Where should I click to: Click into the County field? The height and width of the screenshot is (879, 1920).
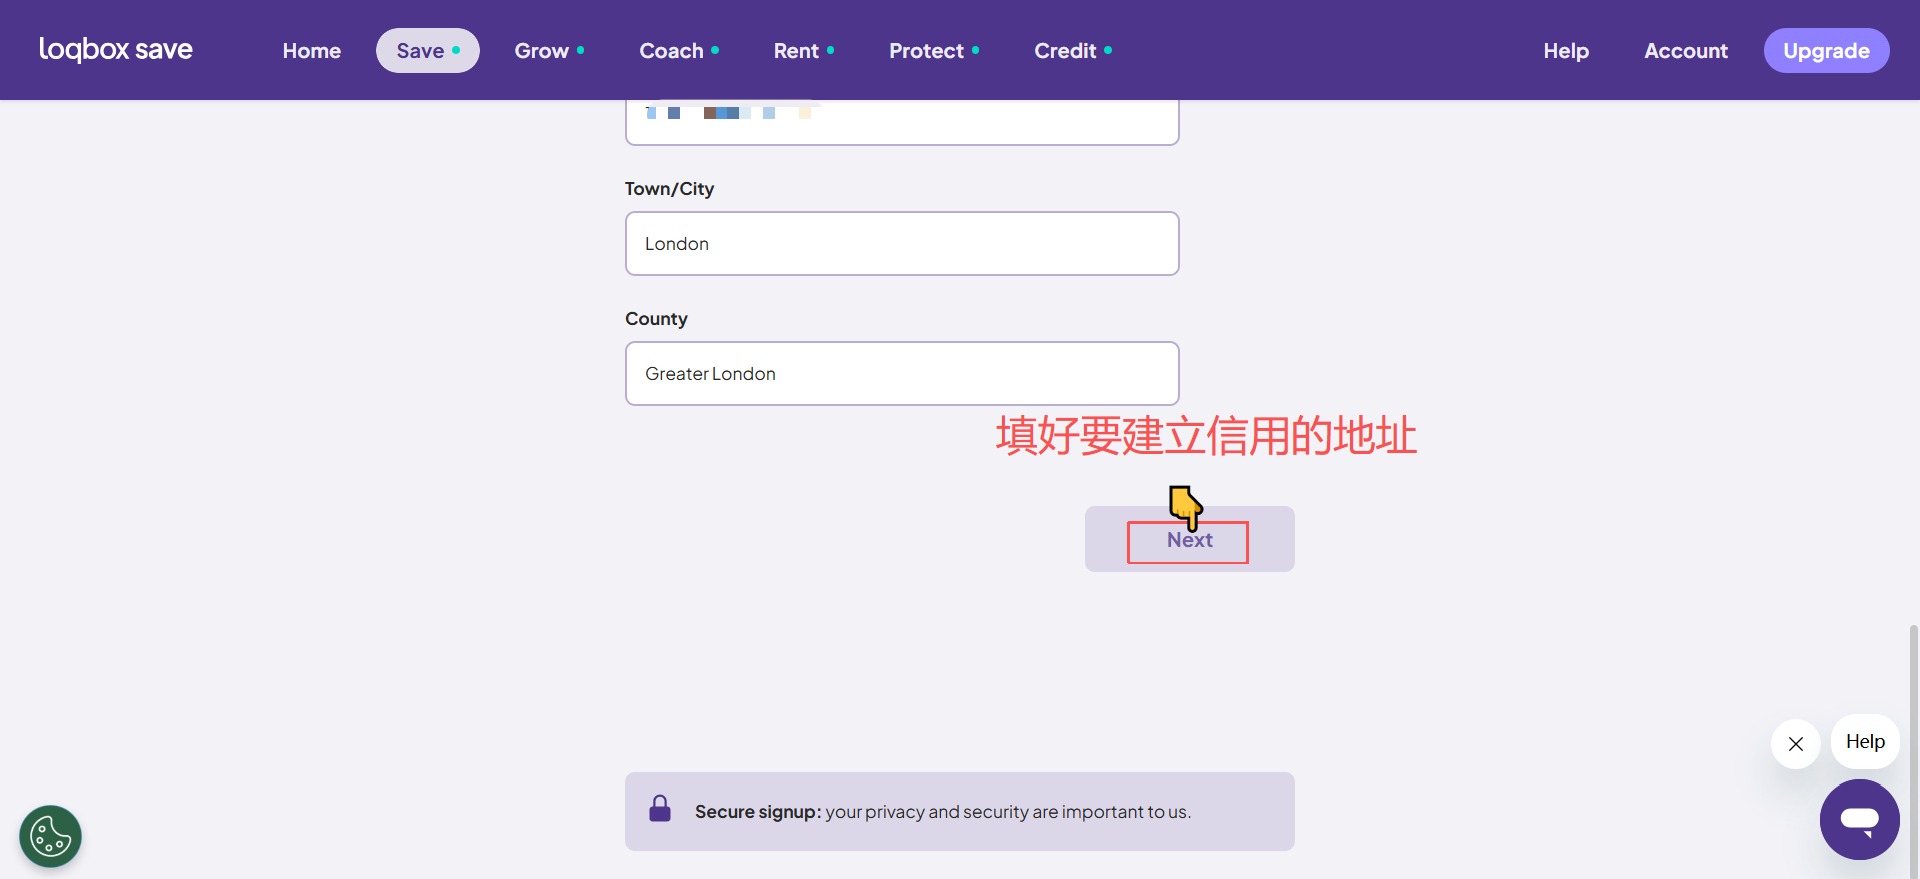point(901,374)
